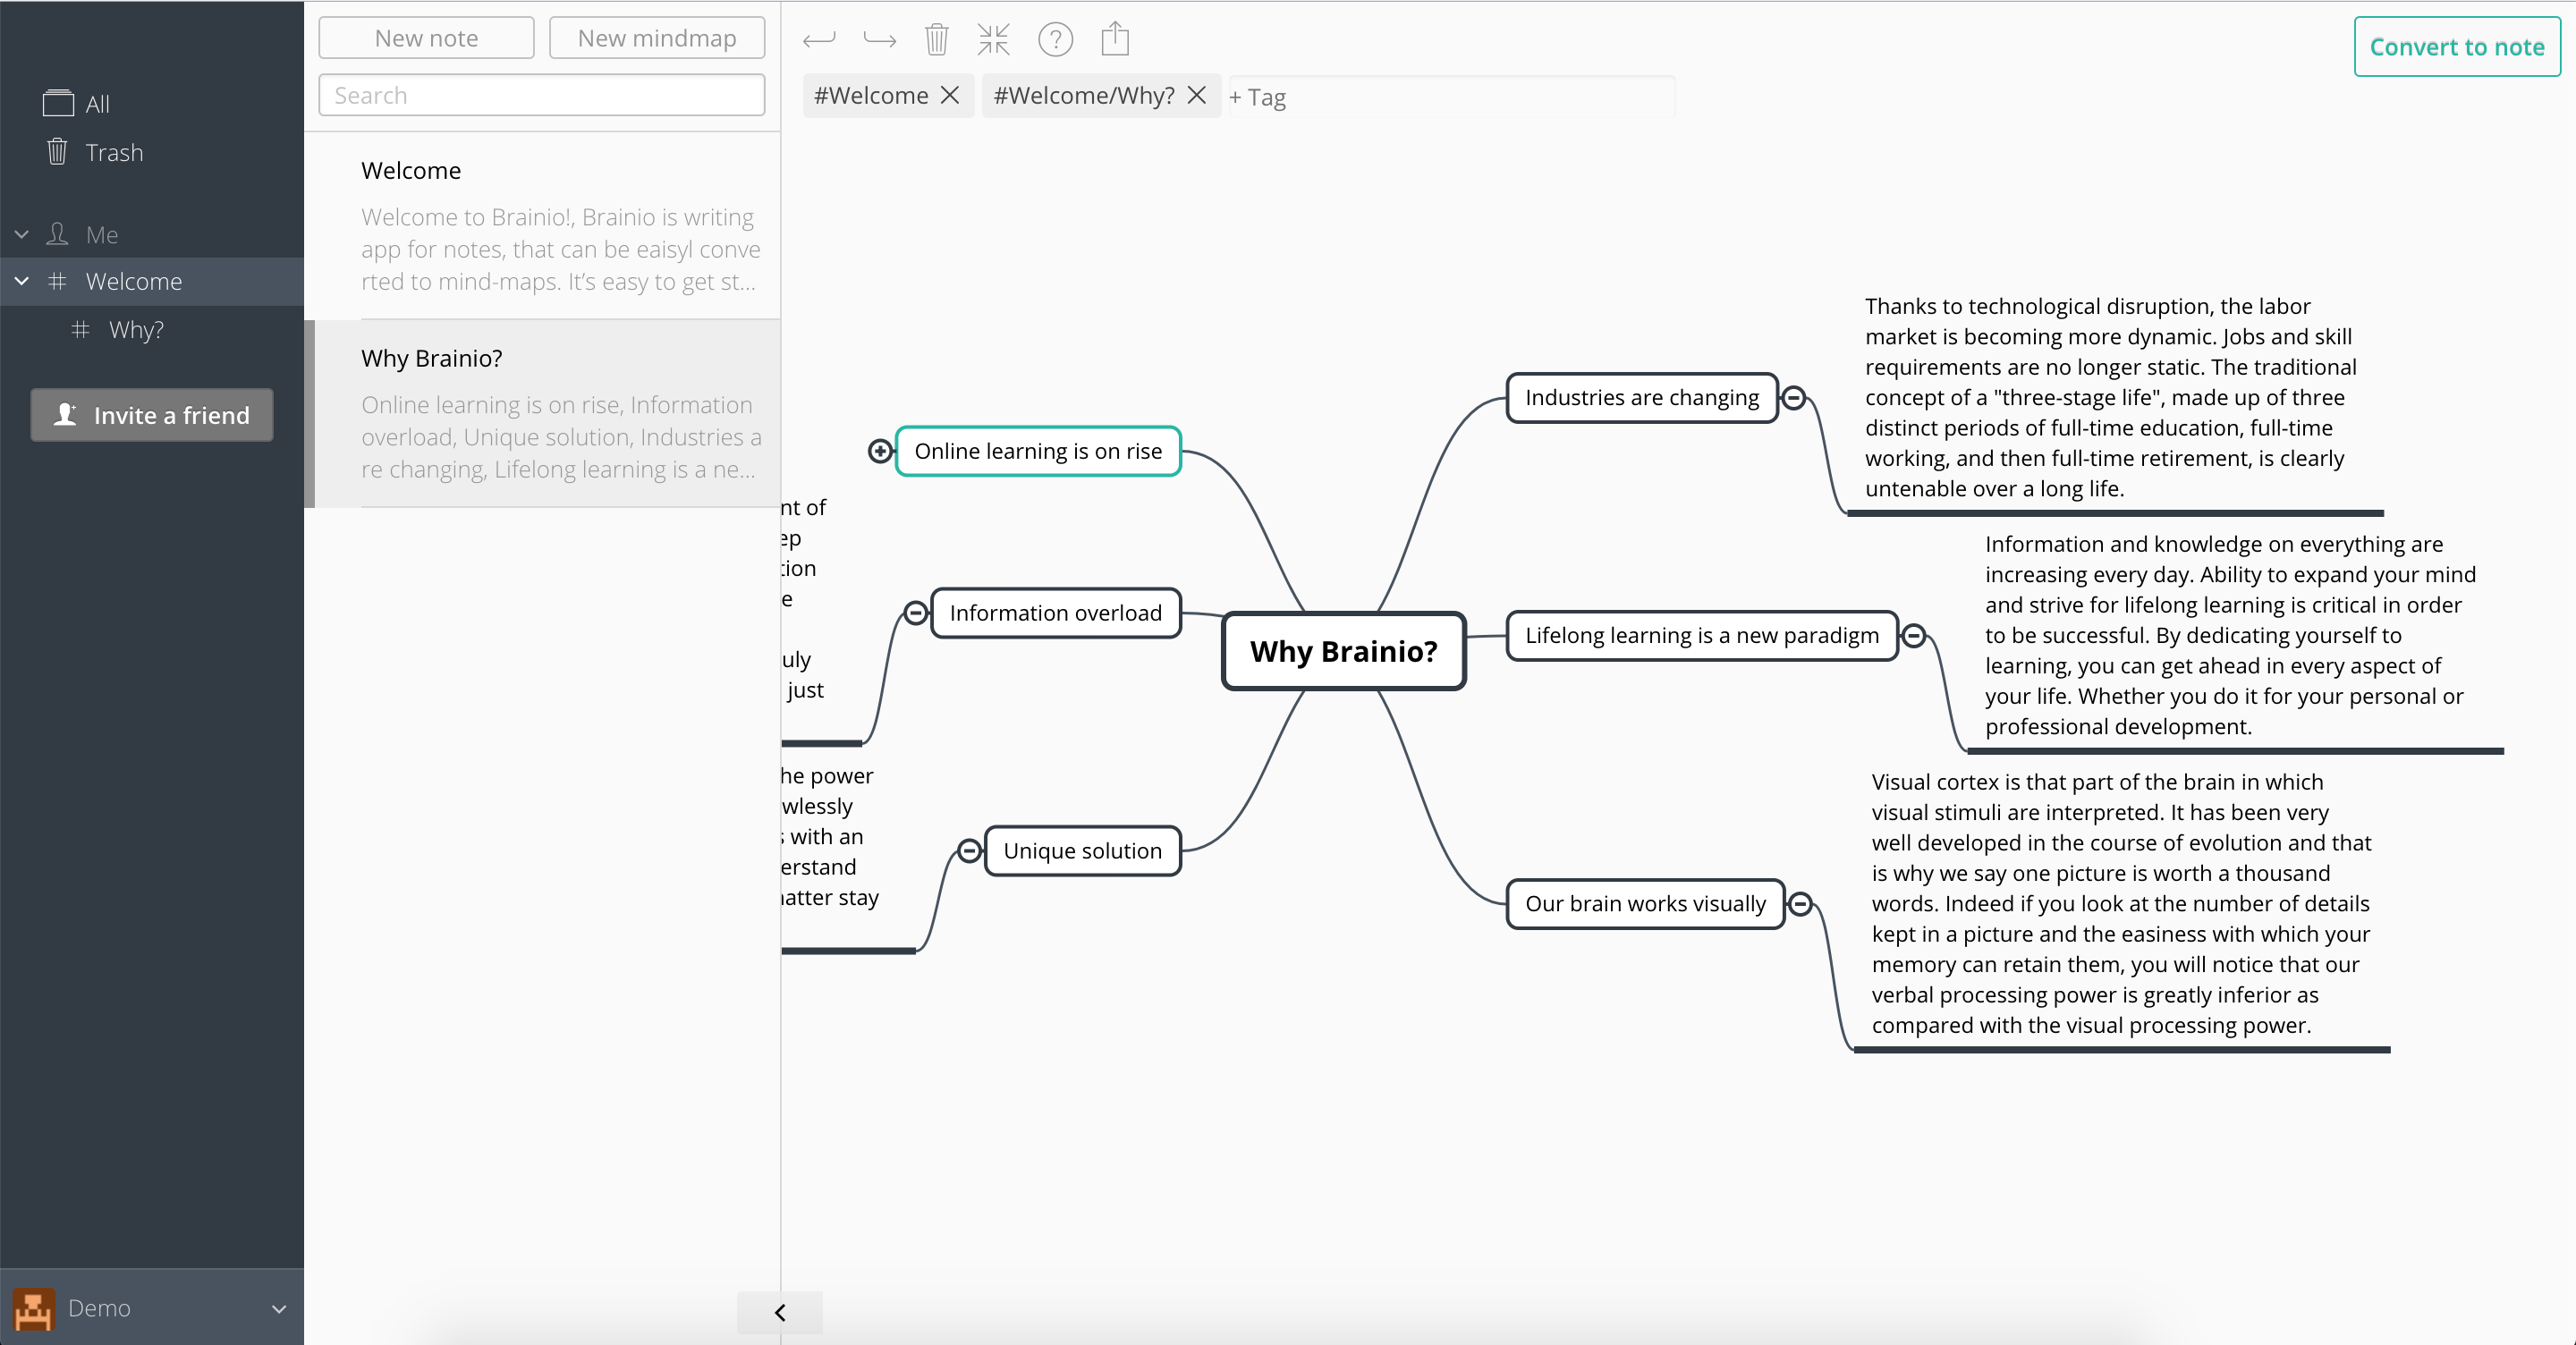Image resolution: width=2576 pixels, height=1345 pixels.
Task: Click the Demo user avatar
Action: [34, 1308]
